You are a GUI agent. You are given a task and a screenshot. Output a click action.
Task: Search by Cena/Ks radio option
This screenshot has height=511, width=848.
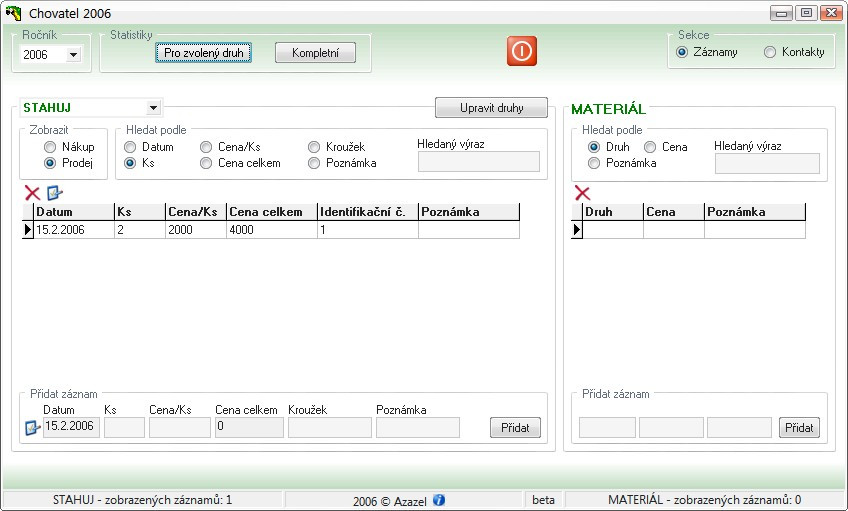coord(206,147)
